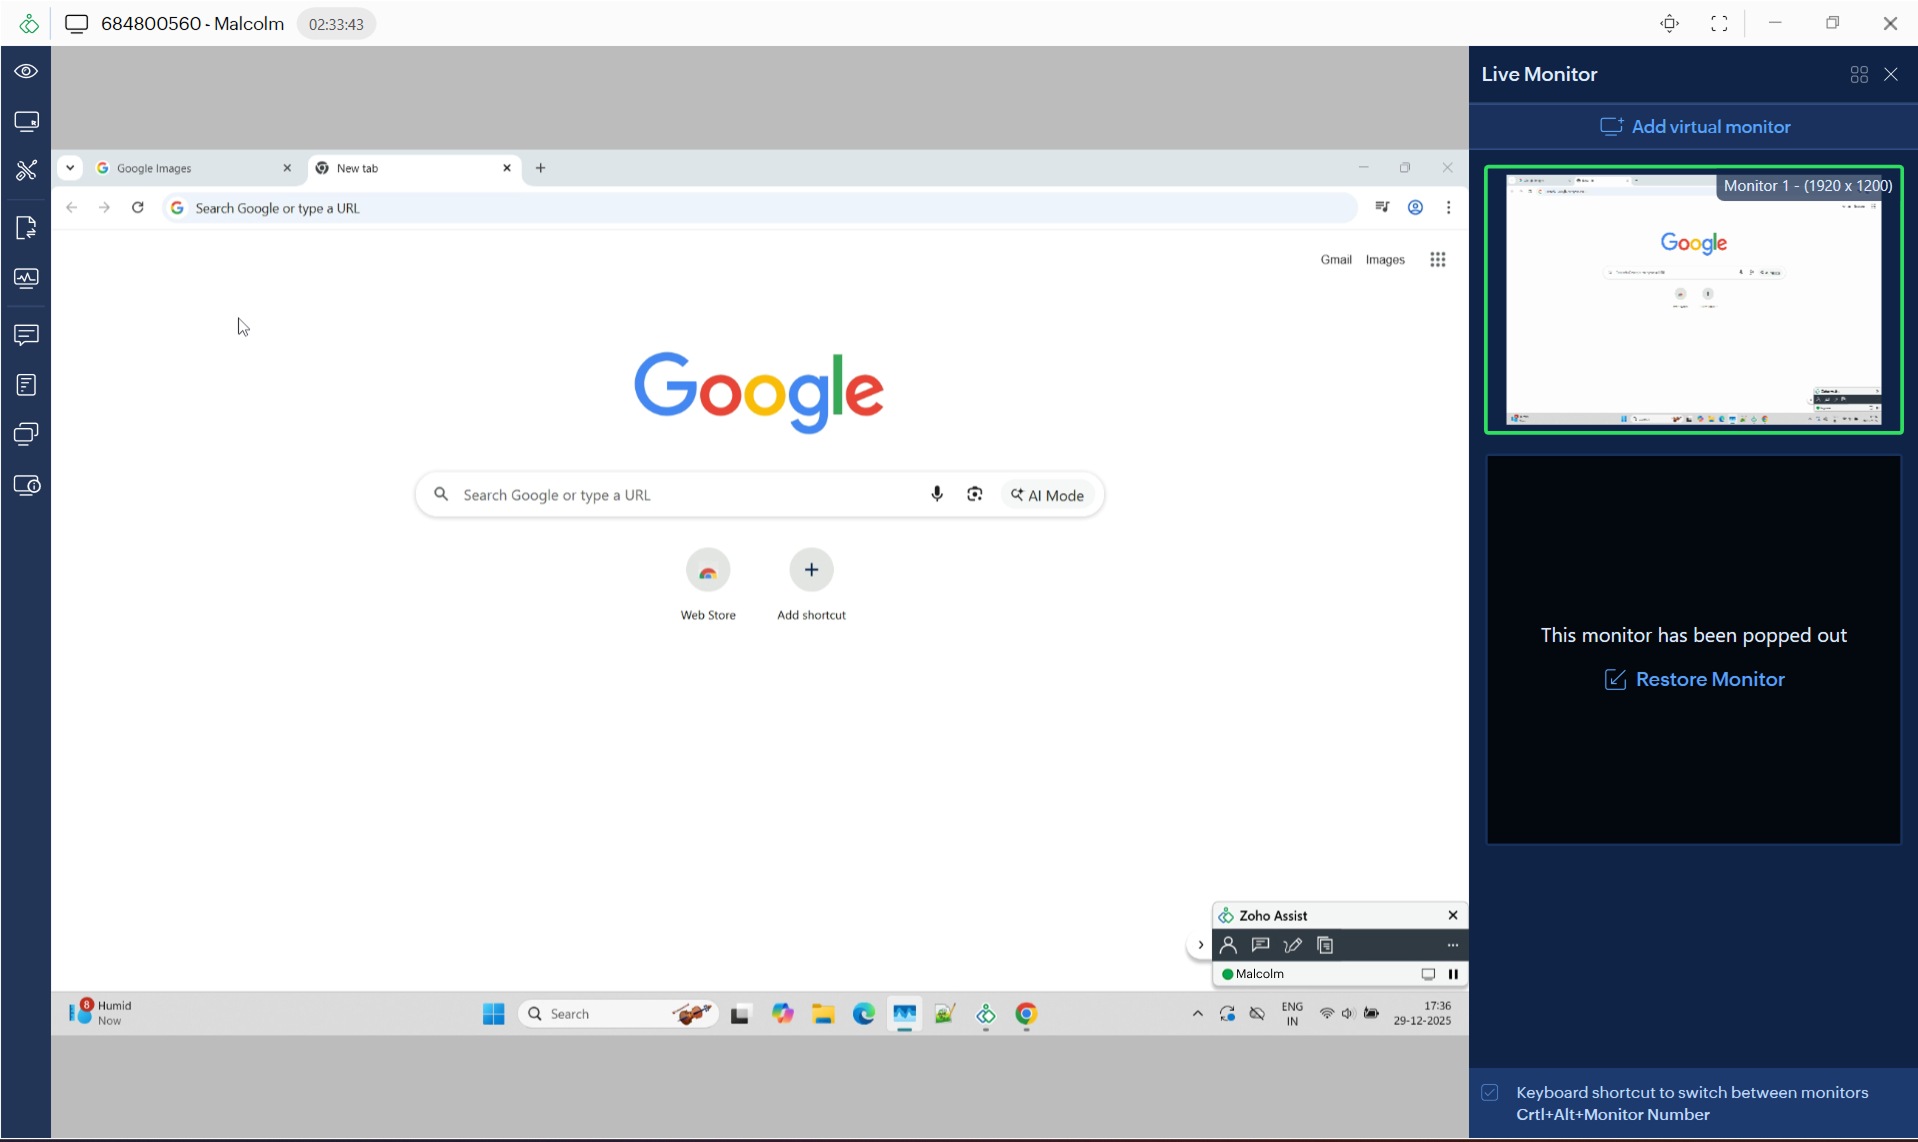Viewport: 1918px width, 1142px height.
Task: Start voice search with the microphone icon
Action: (937, 494)
